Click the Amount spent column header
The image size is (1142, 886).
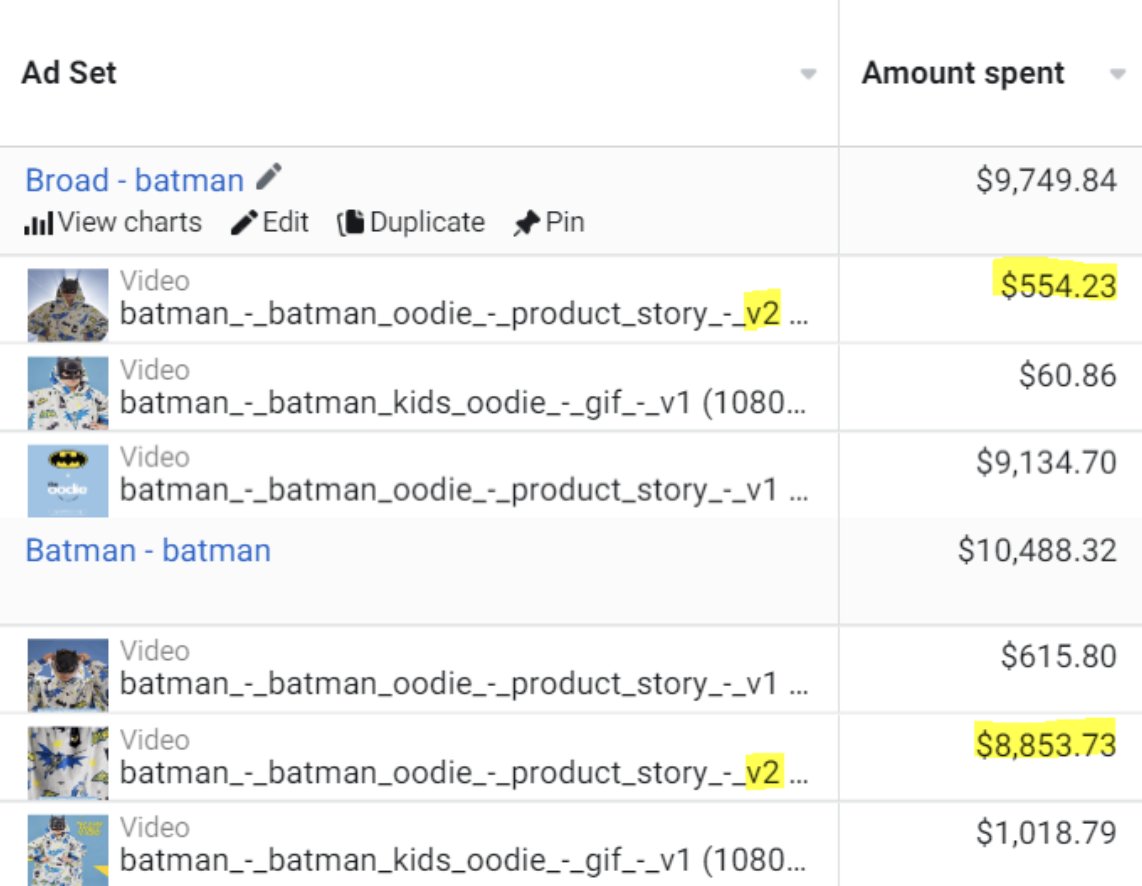click(x=963, y=73)
